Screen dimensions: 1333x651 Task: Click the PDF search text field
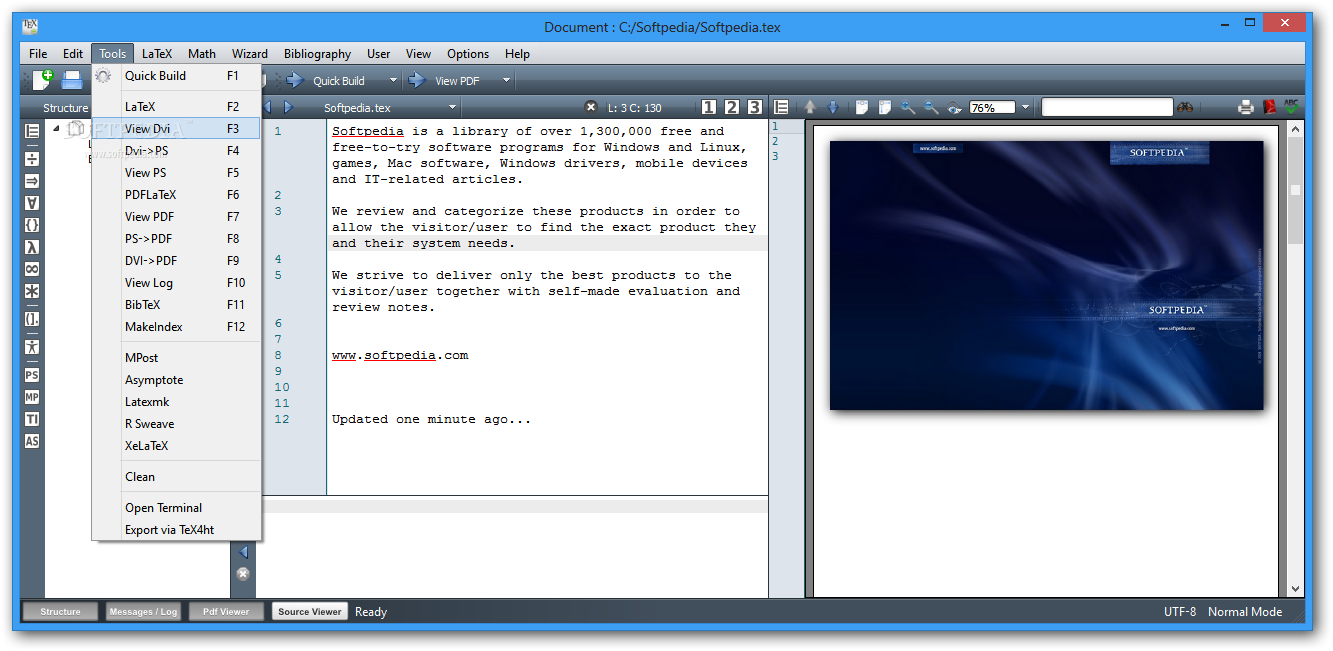coord(1107,107)
